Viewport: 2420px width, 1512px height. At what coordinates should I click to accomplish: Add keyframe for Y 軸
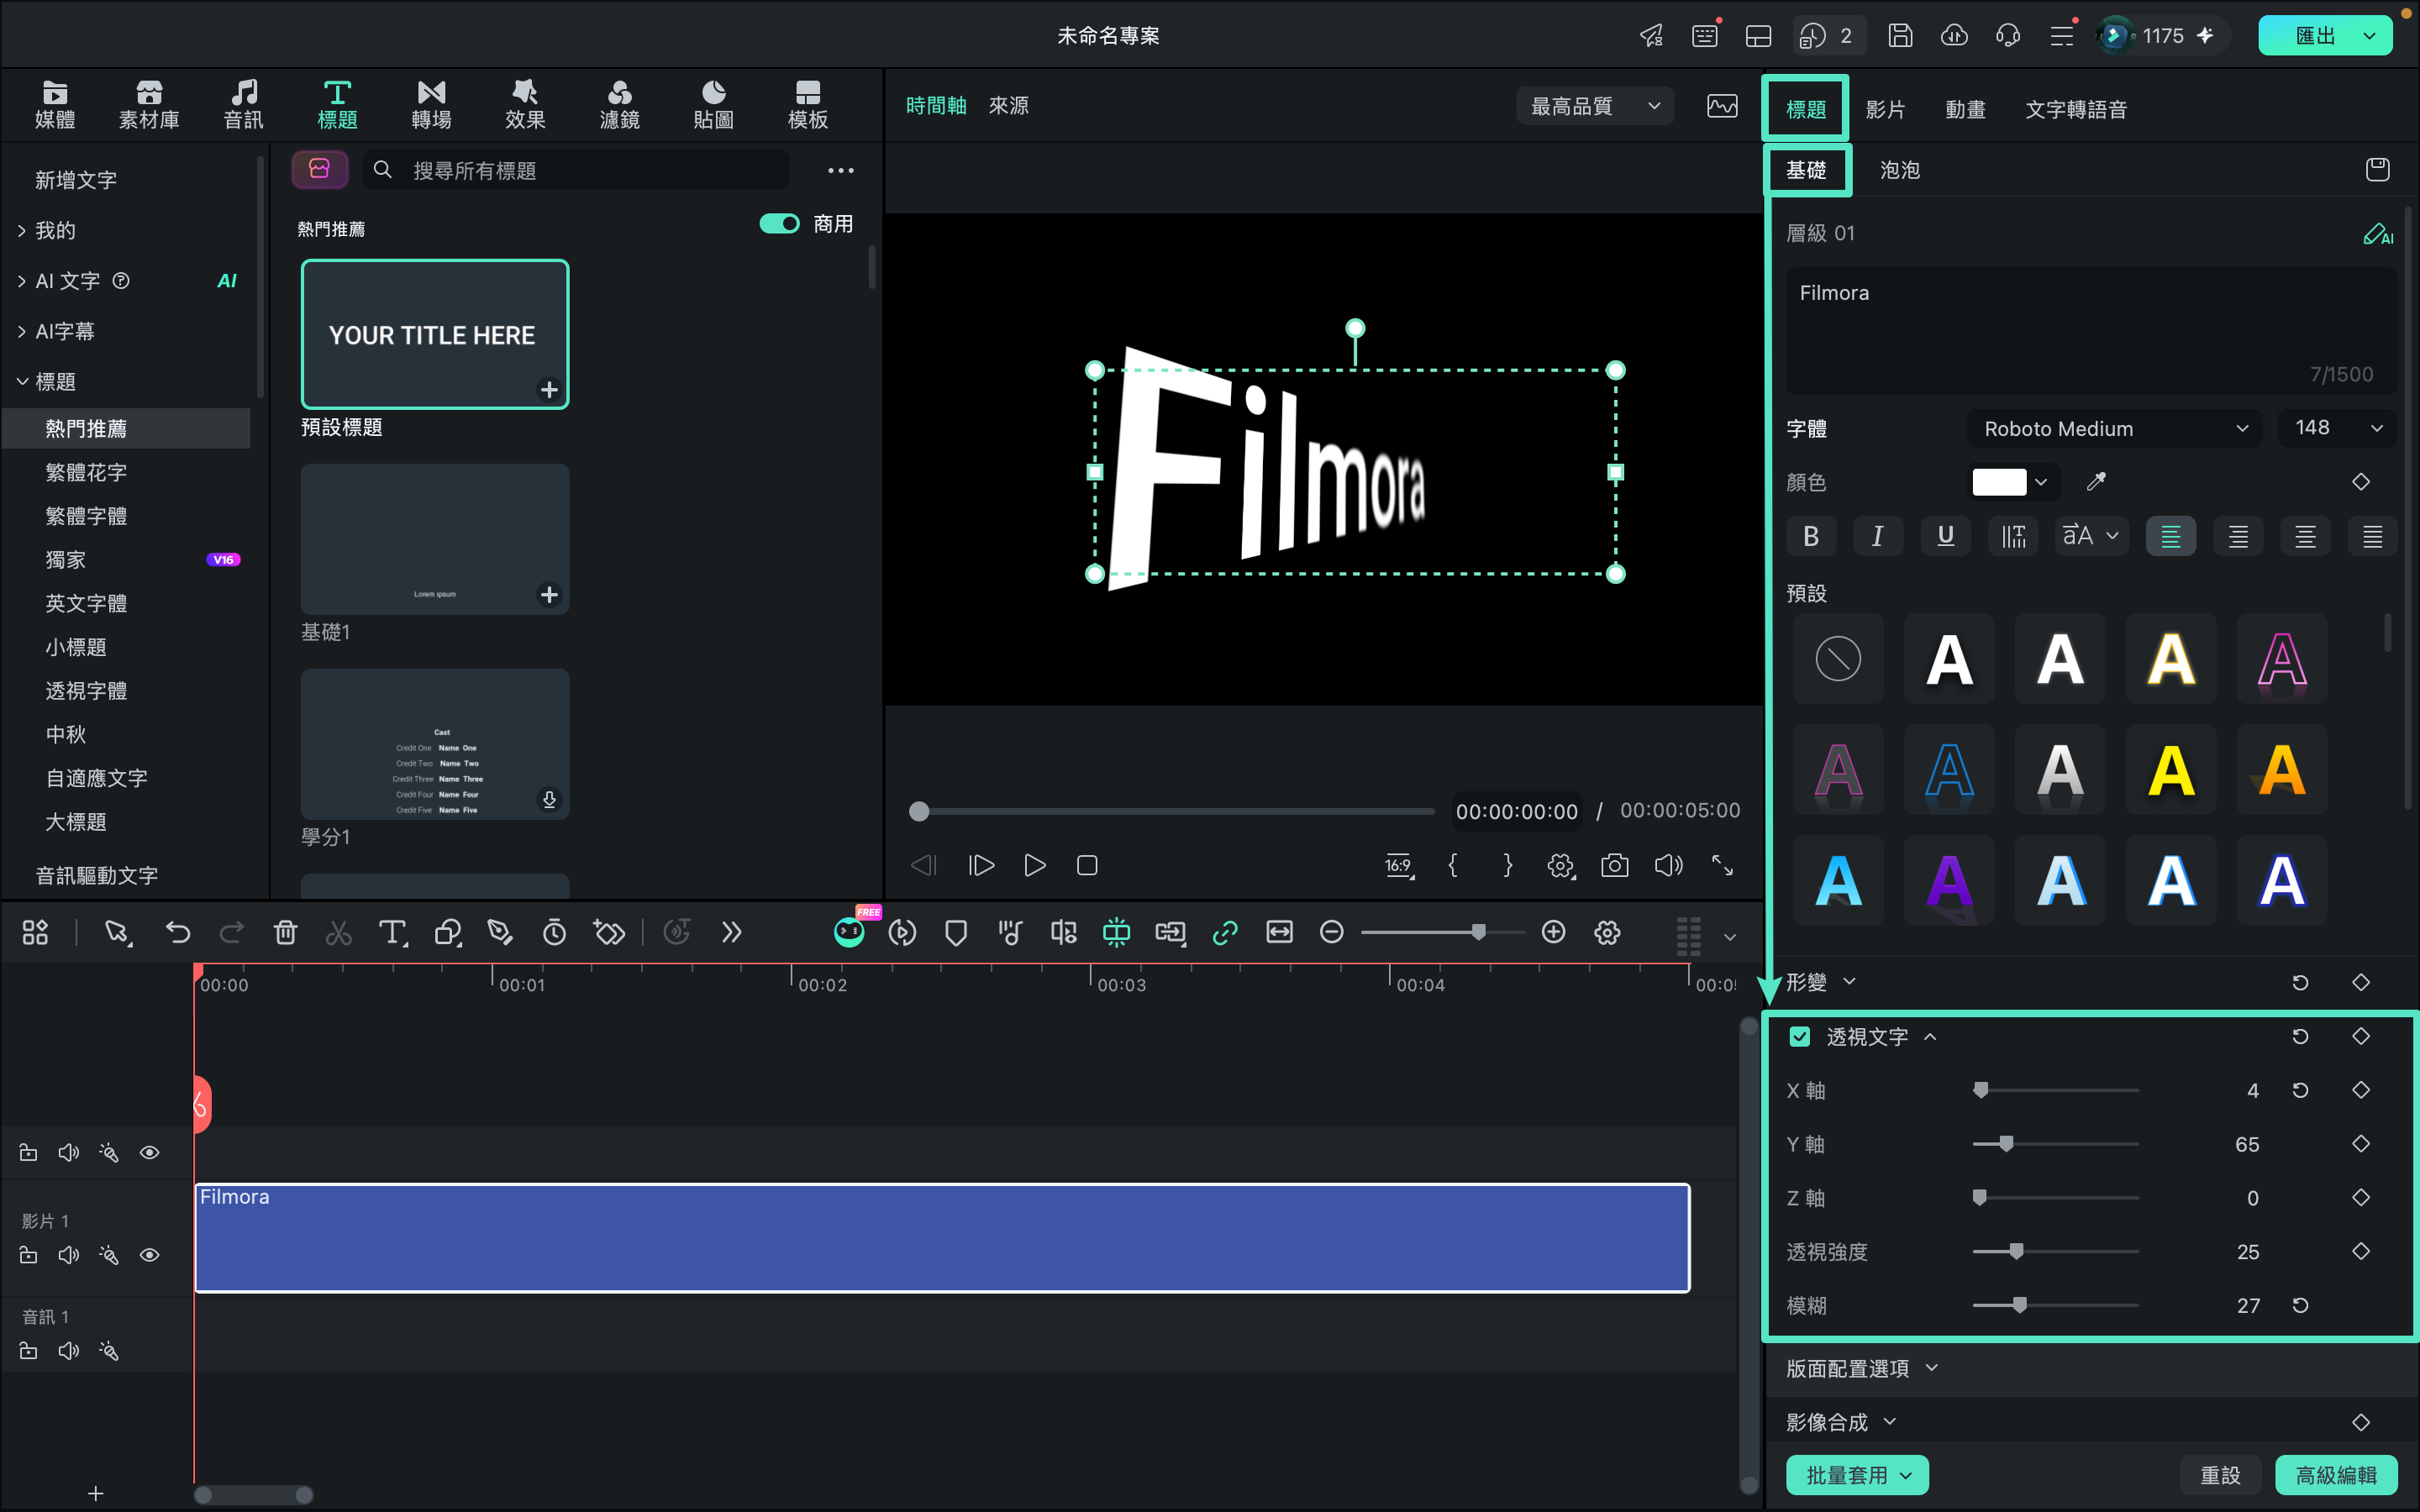pyautogui.click(x=2361, y=1144)
